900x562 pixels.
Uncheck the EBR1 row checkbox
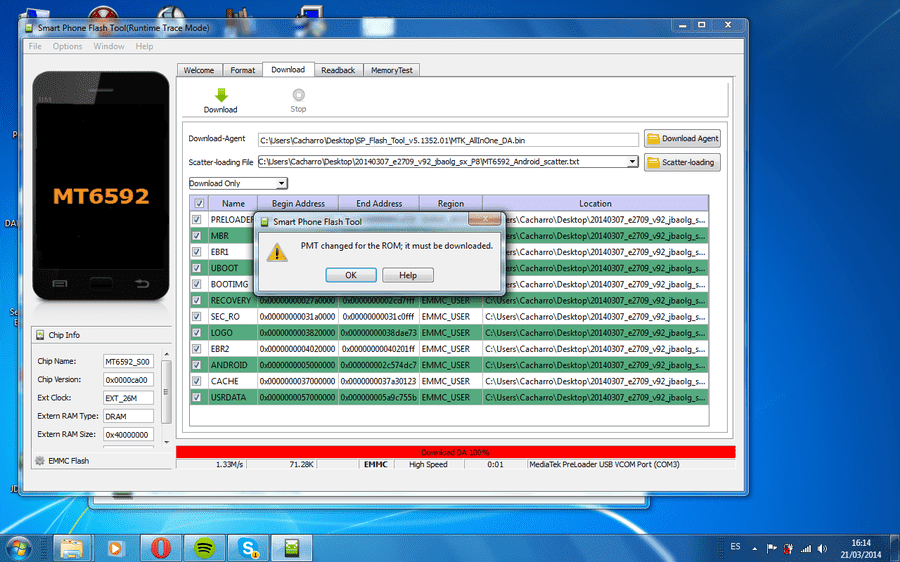[x=197, y=251]
